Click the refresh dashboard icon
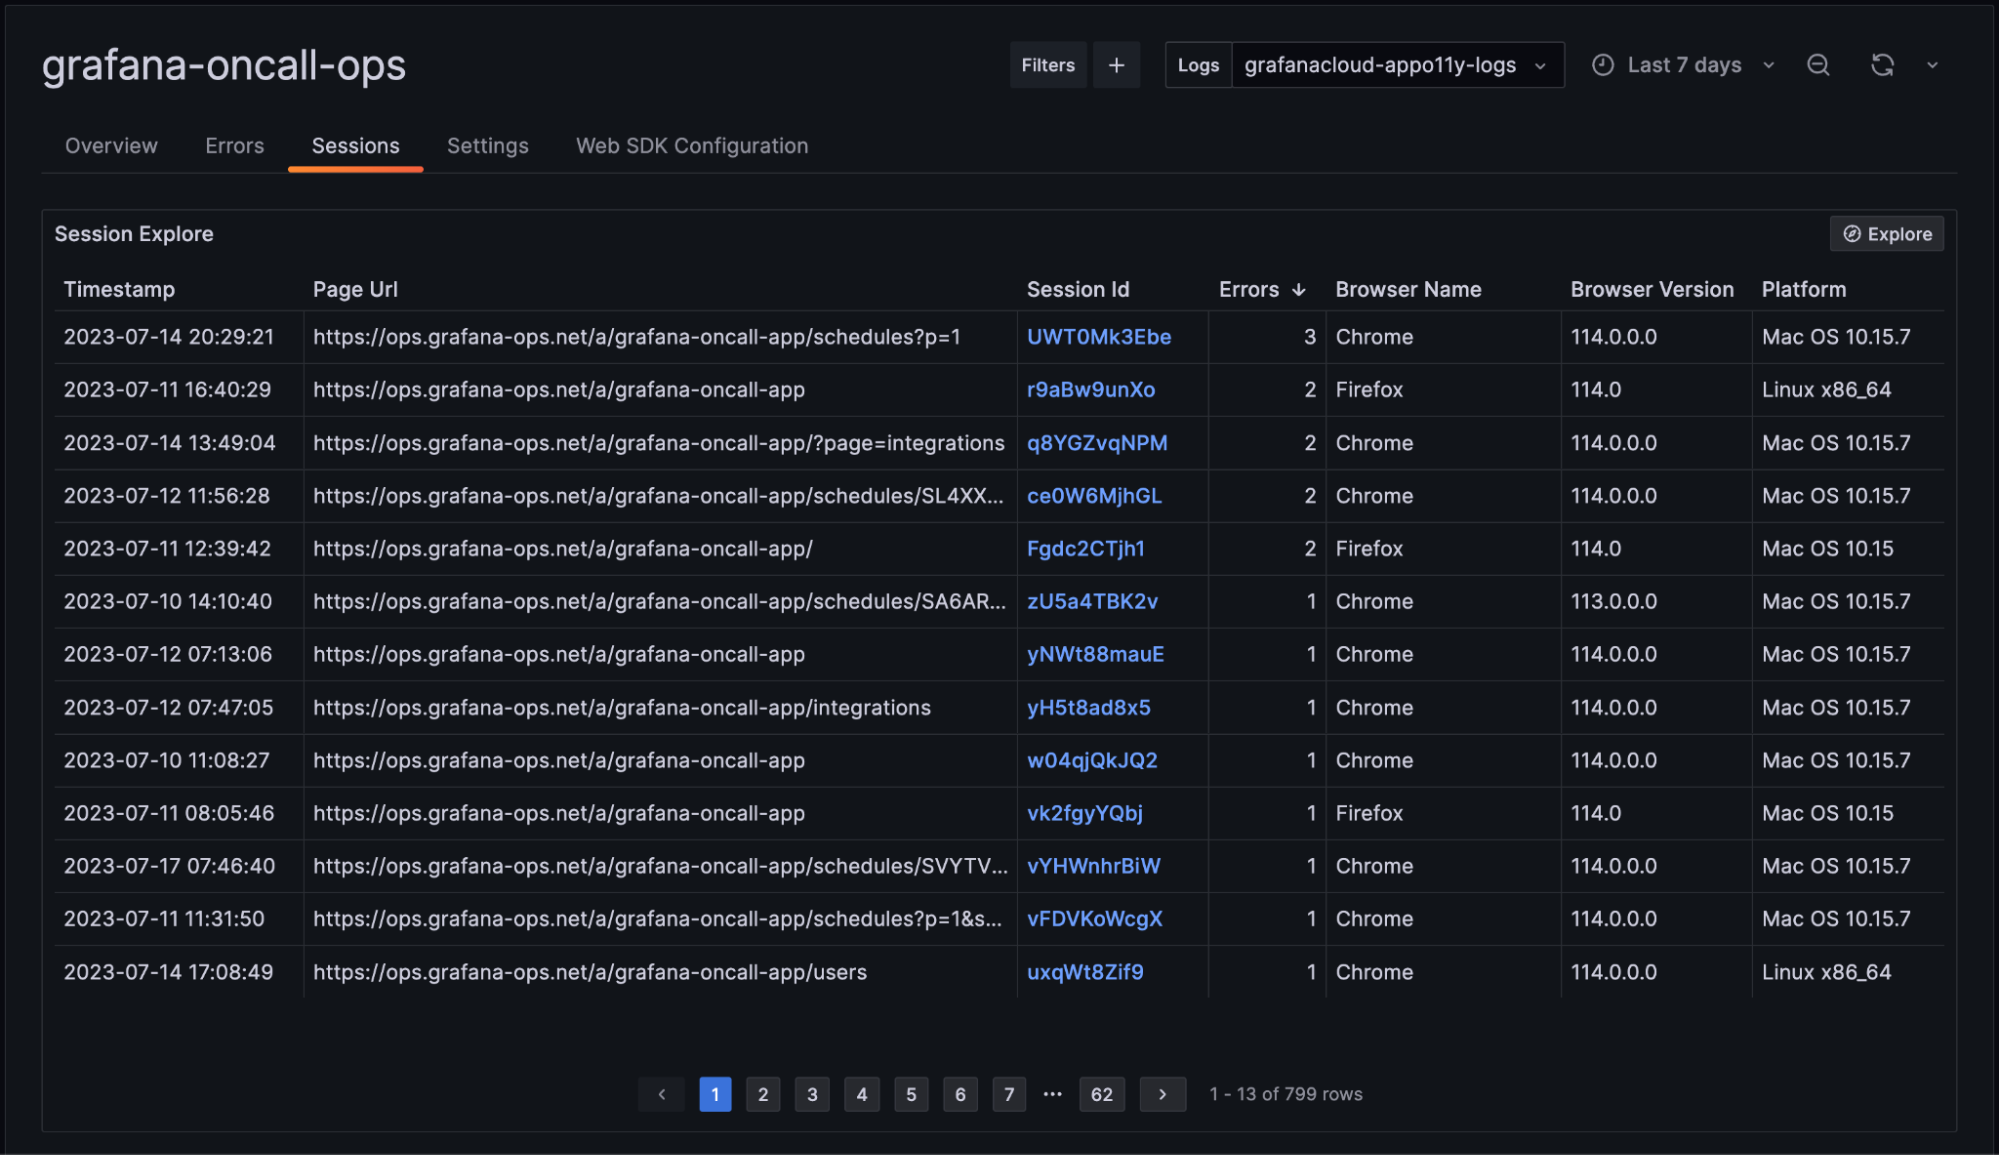The width and height of the screenshot is (1999, 1155). 1882,65
